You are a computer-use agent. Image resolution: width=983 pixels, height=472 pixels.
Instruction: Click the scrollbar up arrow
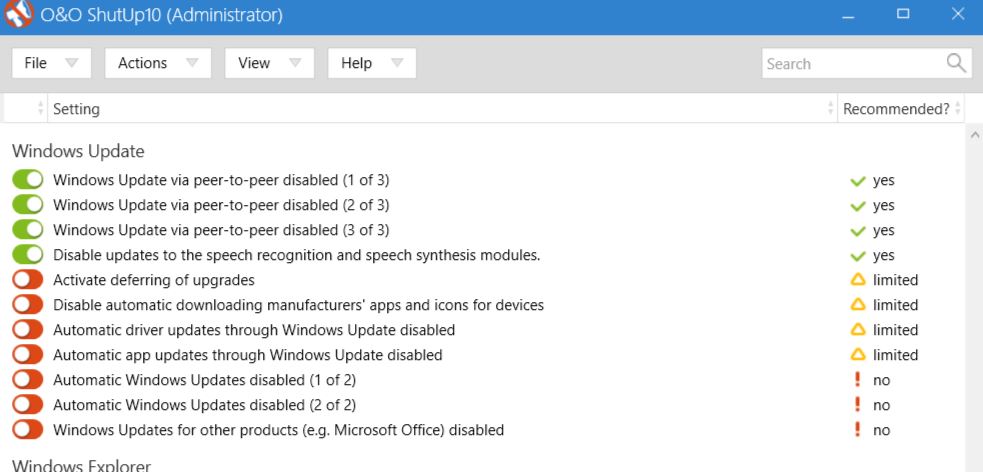tap(975, 134)
